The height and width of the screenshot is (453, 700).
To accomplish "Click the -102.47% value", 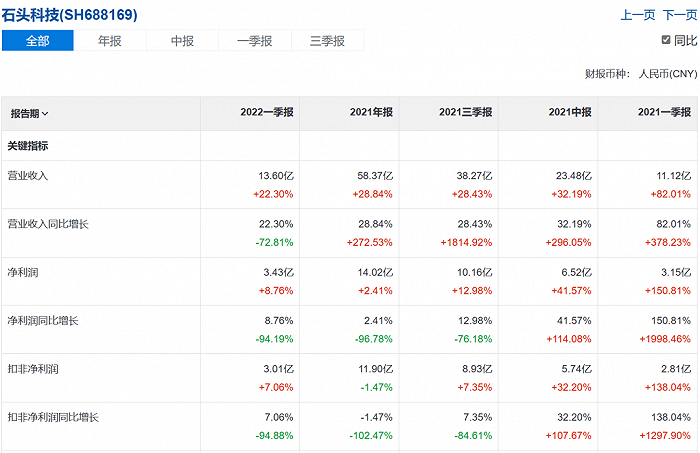I will (371, 436).
